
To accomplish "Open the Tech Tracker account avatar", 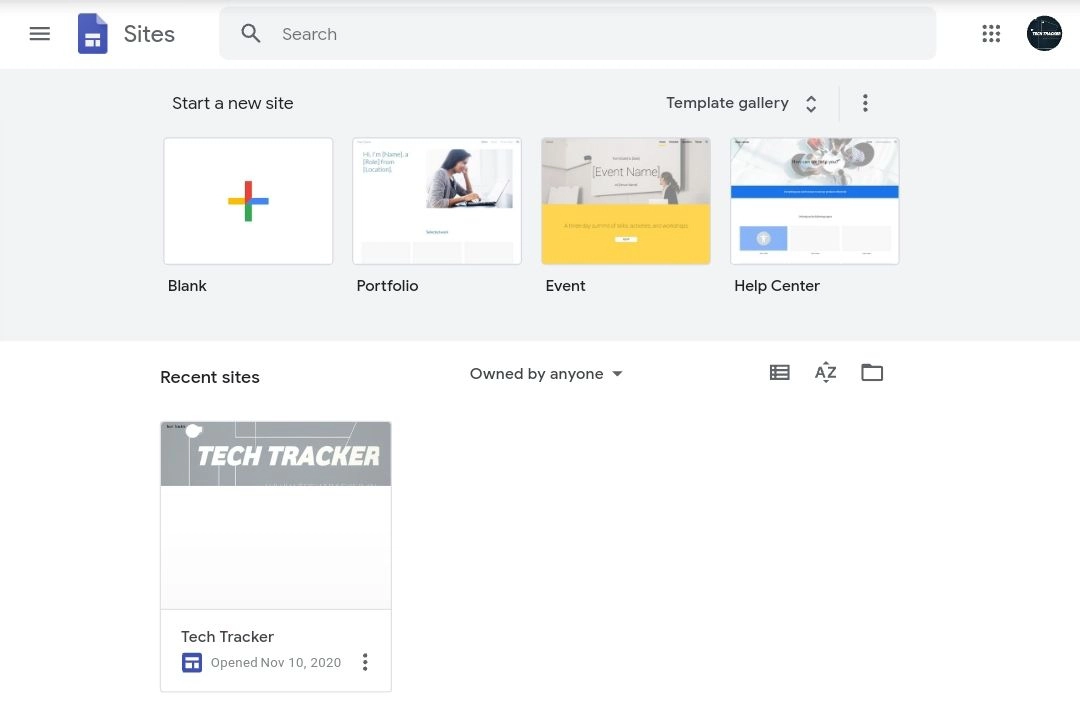I will (1044, 34).
